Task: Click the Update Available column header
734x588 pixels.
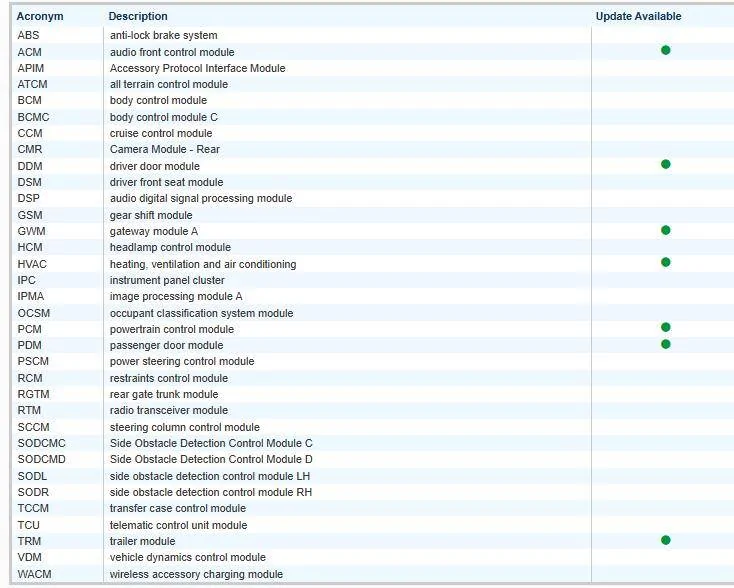Action: coord(638,16)
